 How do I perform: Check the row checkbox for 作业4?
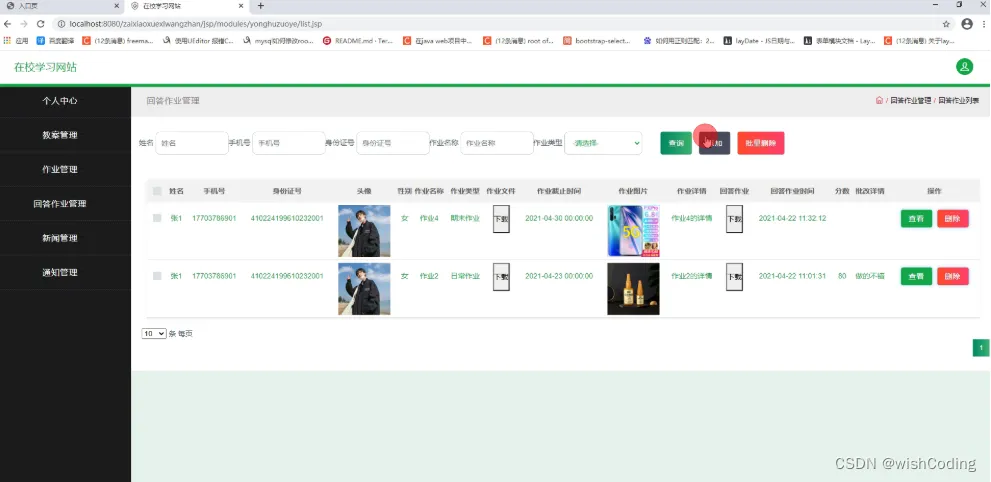click(157, 218)
